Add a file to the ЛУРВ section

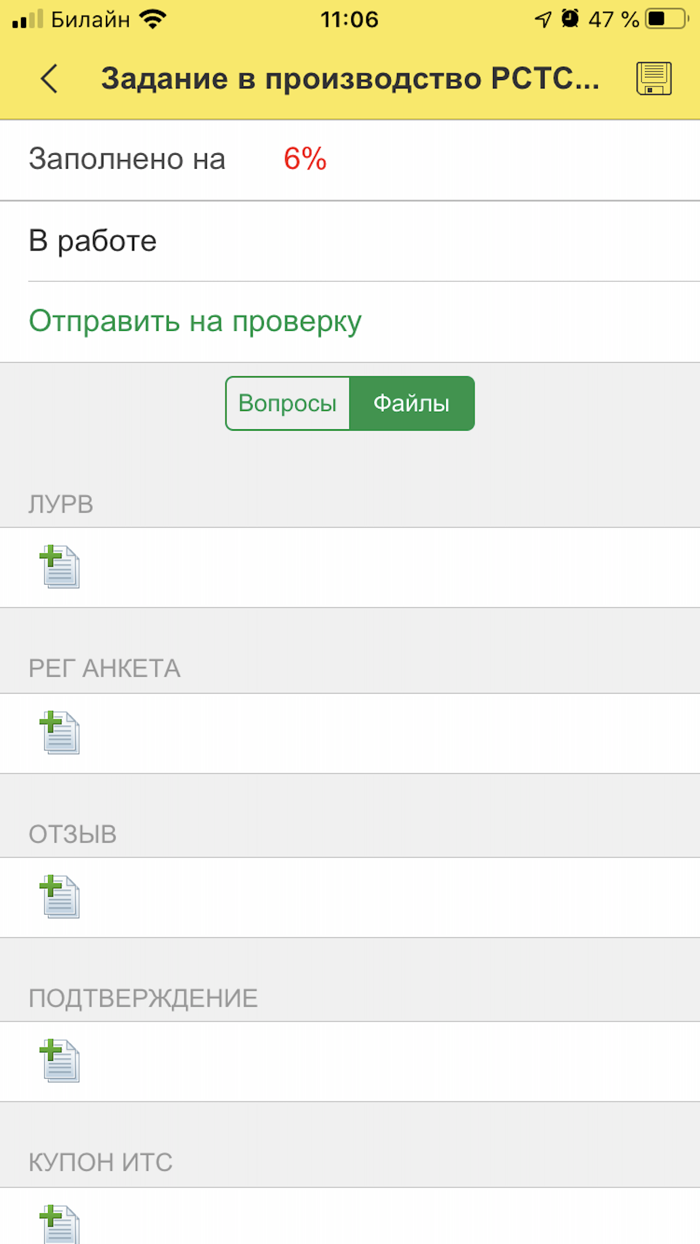click(x=60, y=567)
